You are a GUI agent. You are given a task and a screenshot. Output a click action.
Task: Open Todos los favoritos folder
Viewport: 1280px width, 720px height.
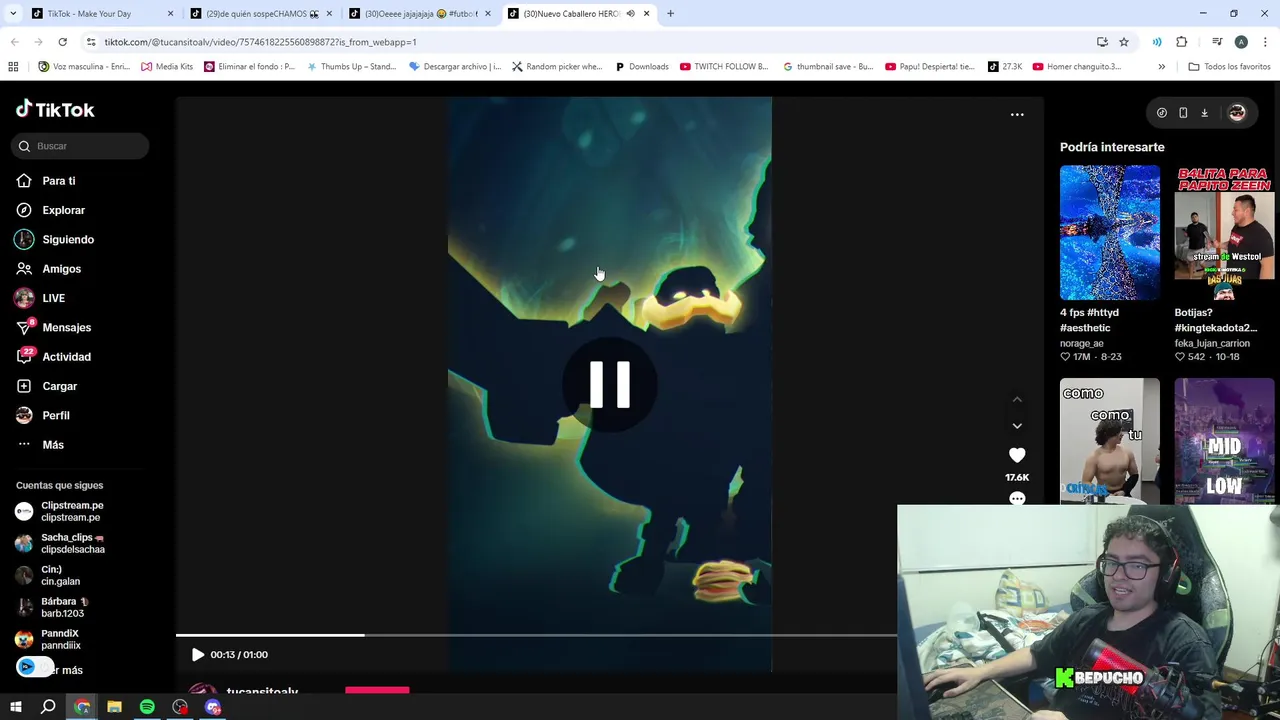pyautogui.click(x=1229, y=67)
